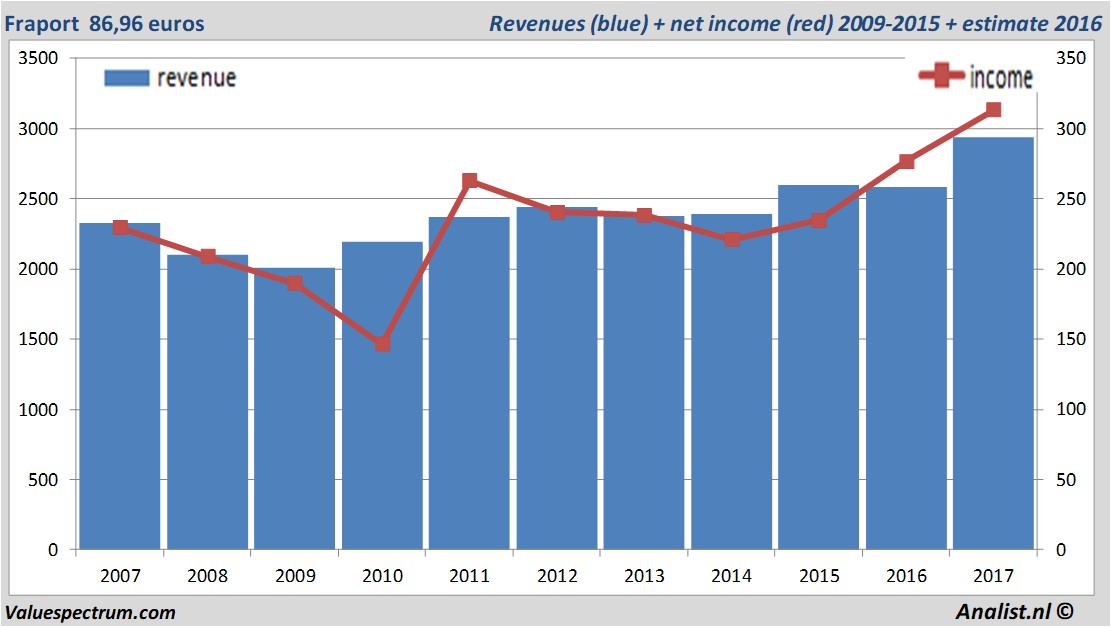1111x627 pixels.
Task: Select the 2015 revenue bar
Action: [819, 368]
